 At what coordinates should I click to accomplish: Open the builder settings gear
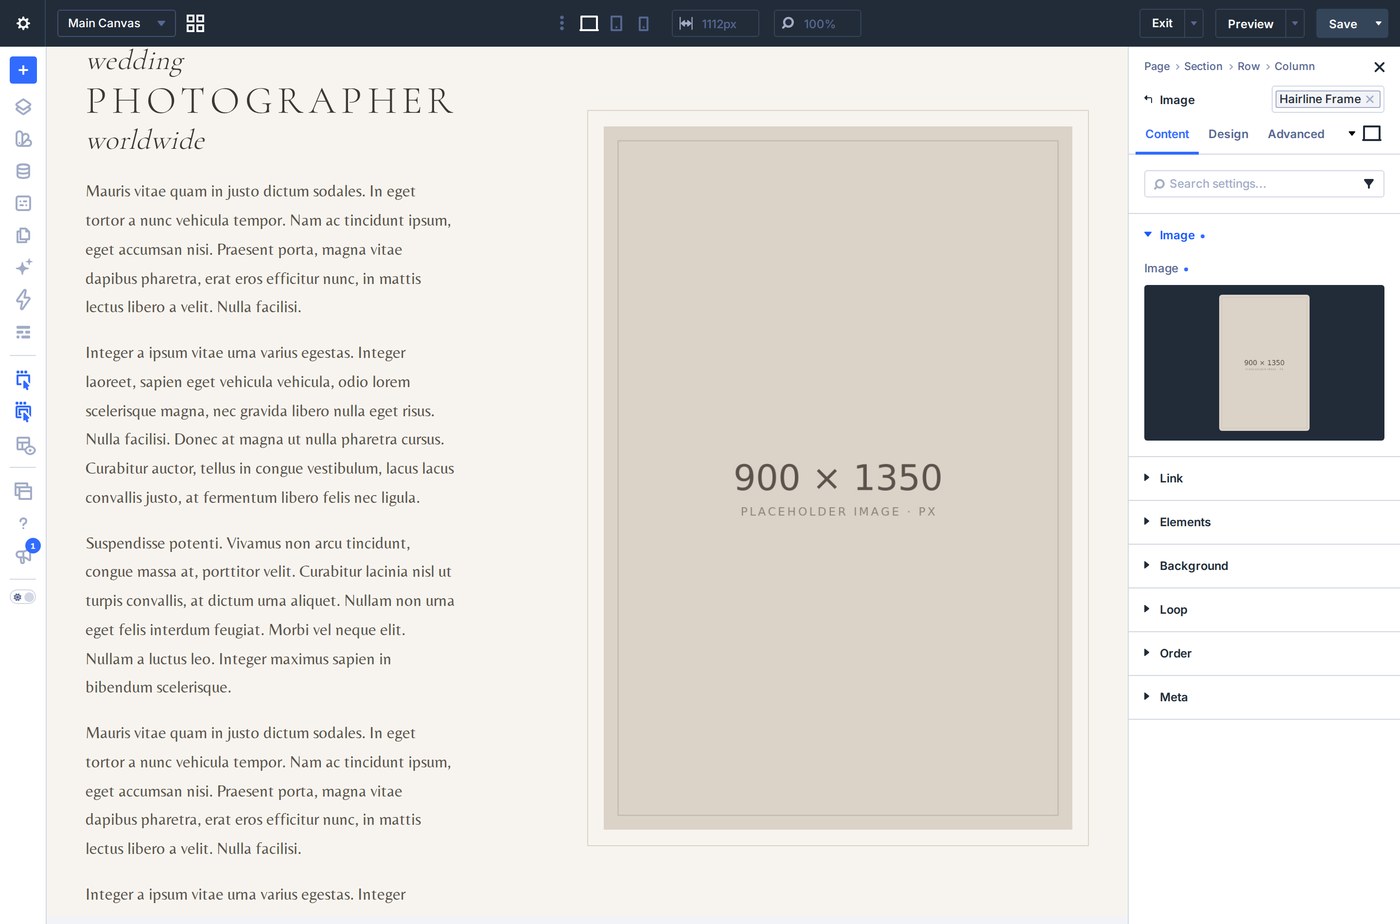pyautogui.click(x=23, y=23)
